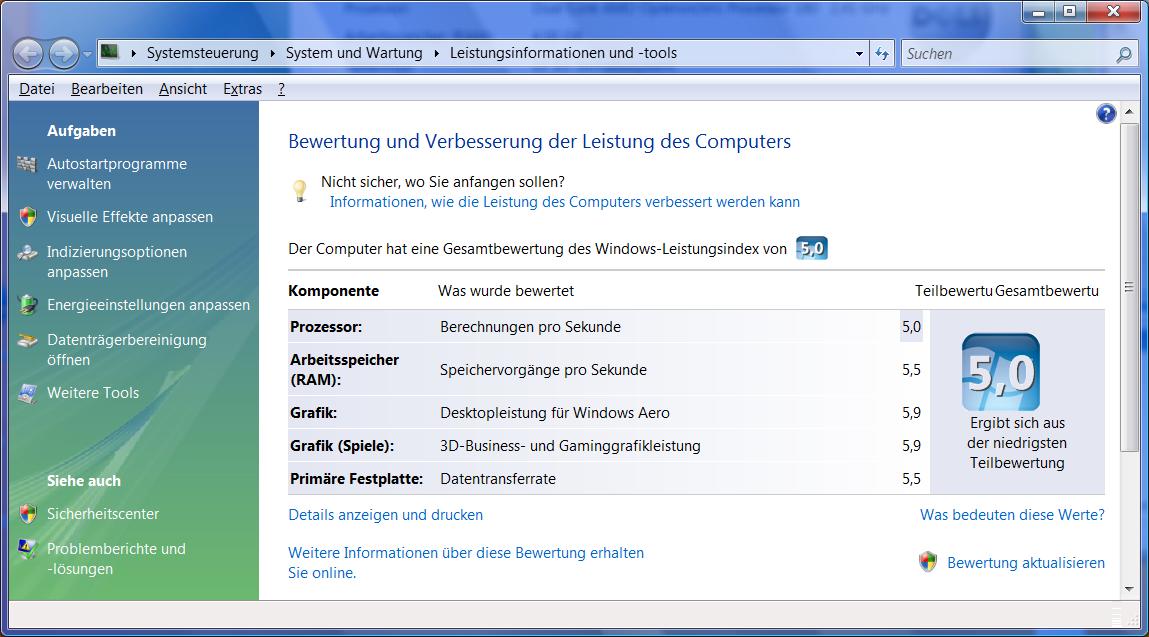This screenshot has height=637, width=1149.
Task: Click the Datenträgerbereinigung disk icon
Action: pos(27,341)
